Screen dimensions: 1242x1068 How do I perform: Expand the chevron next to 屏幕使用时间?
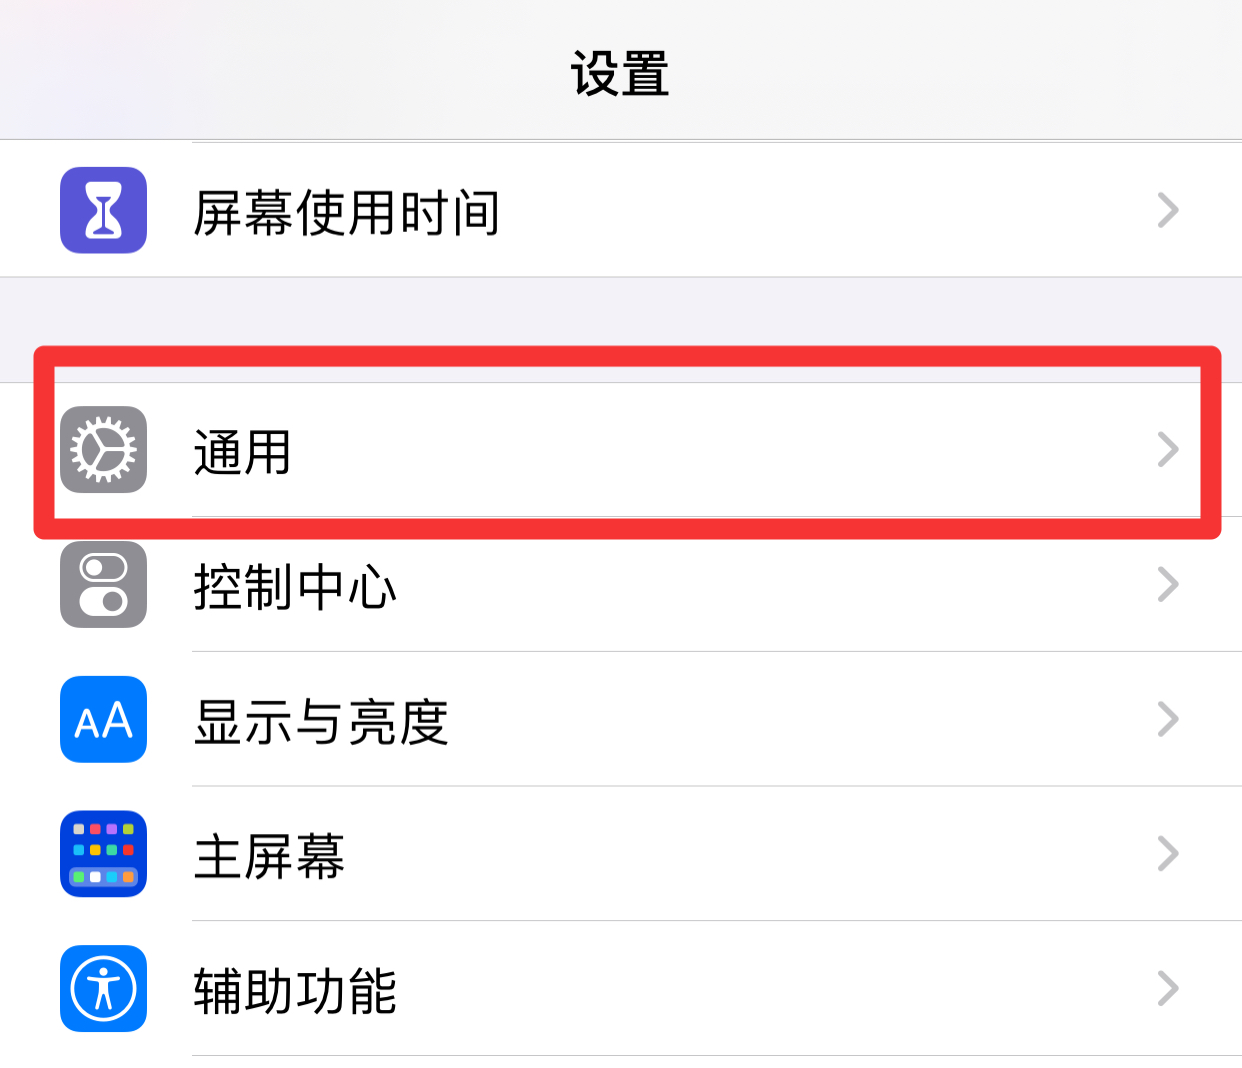point(1168,210)
